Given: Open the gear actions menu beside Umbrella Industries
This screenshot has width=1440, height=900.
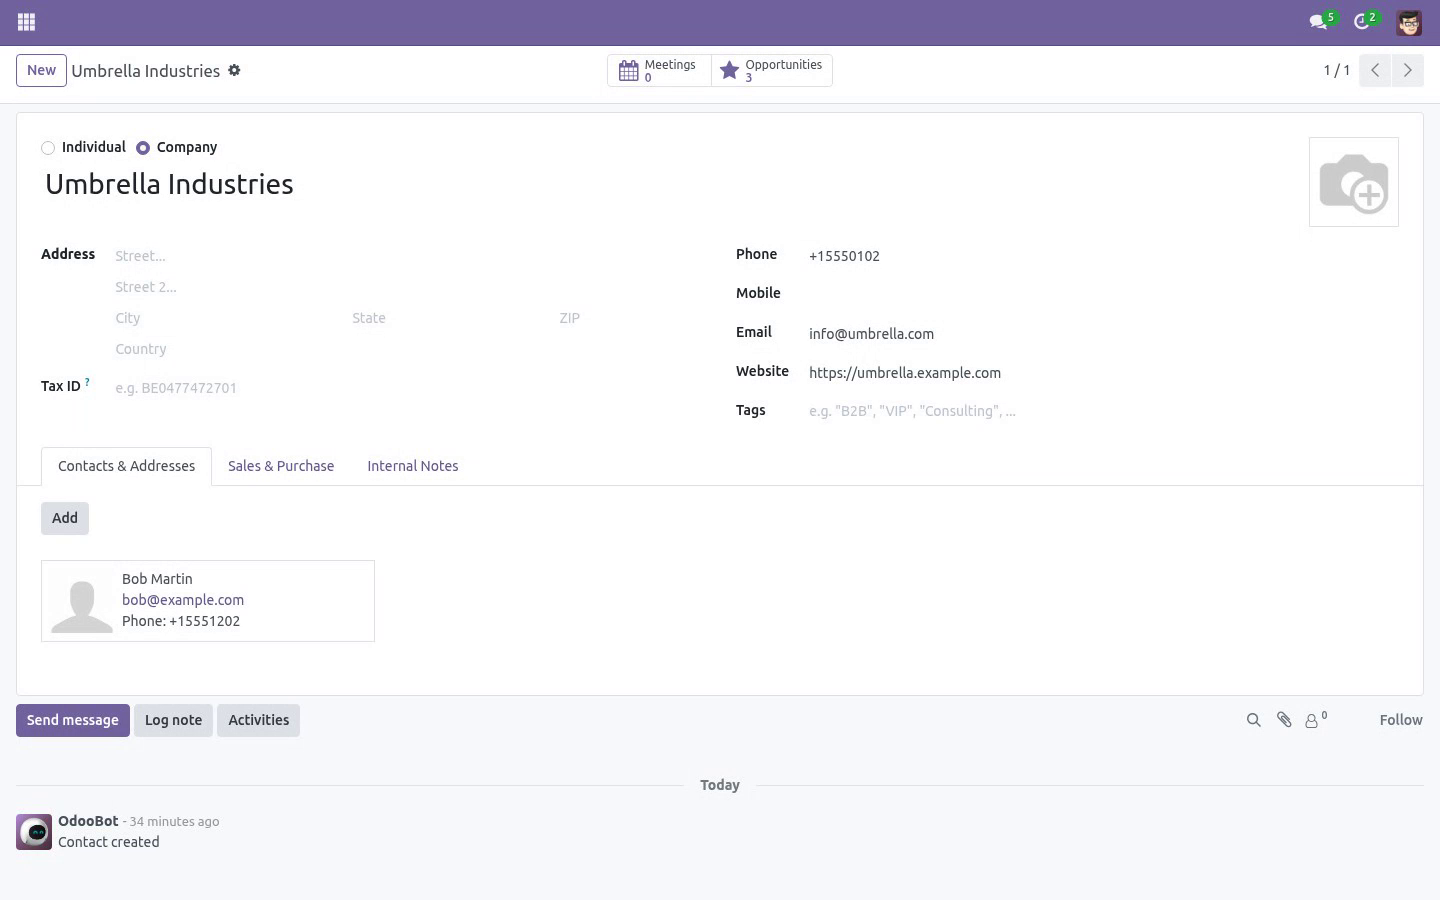Looking at the screenshot, I should tap(234, 71).
